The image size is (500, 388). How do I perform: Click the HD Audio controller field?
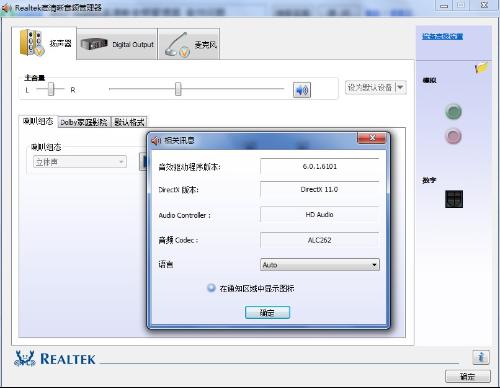click(x=319, y=215)
